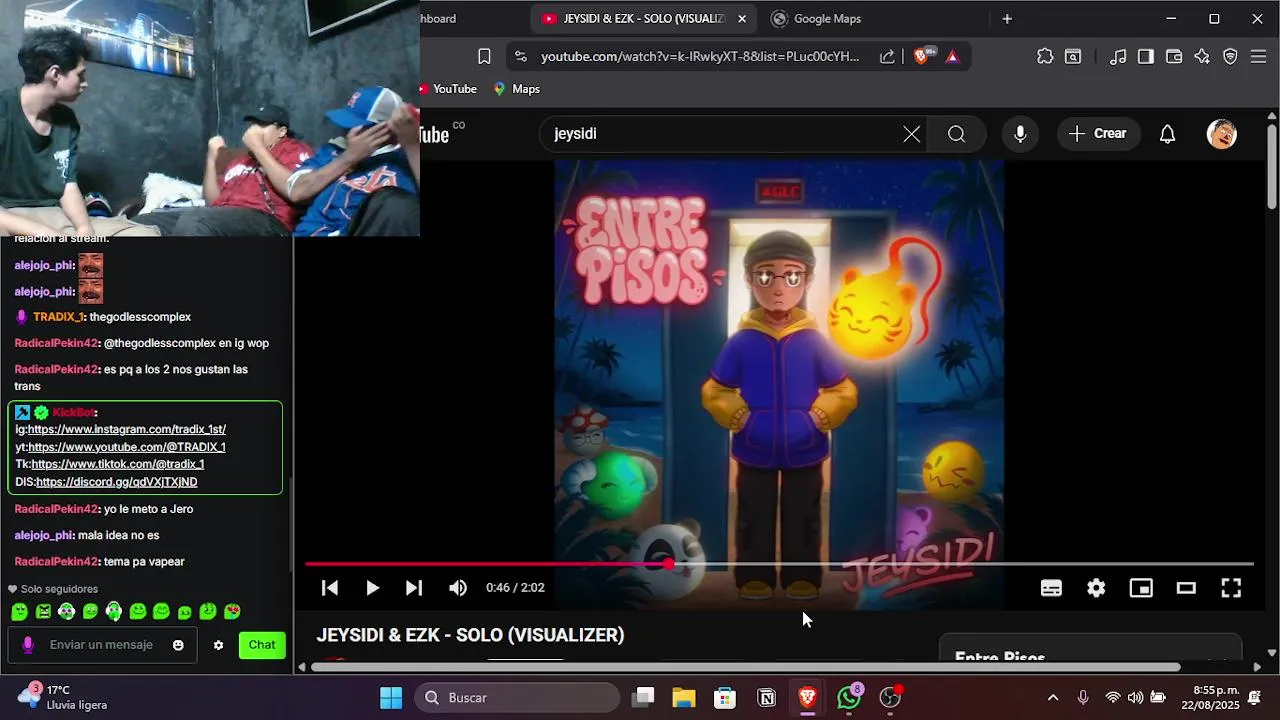Select the heart-eyes green emote
The image size is (1280, 720).
(x=232, y=612)
